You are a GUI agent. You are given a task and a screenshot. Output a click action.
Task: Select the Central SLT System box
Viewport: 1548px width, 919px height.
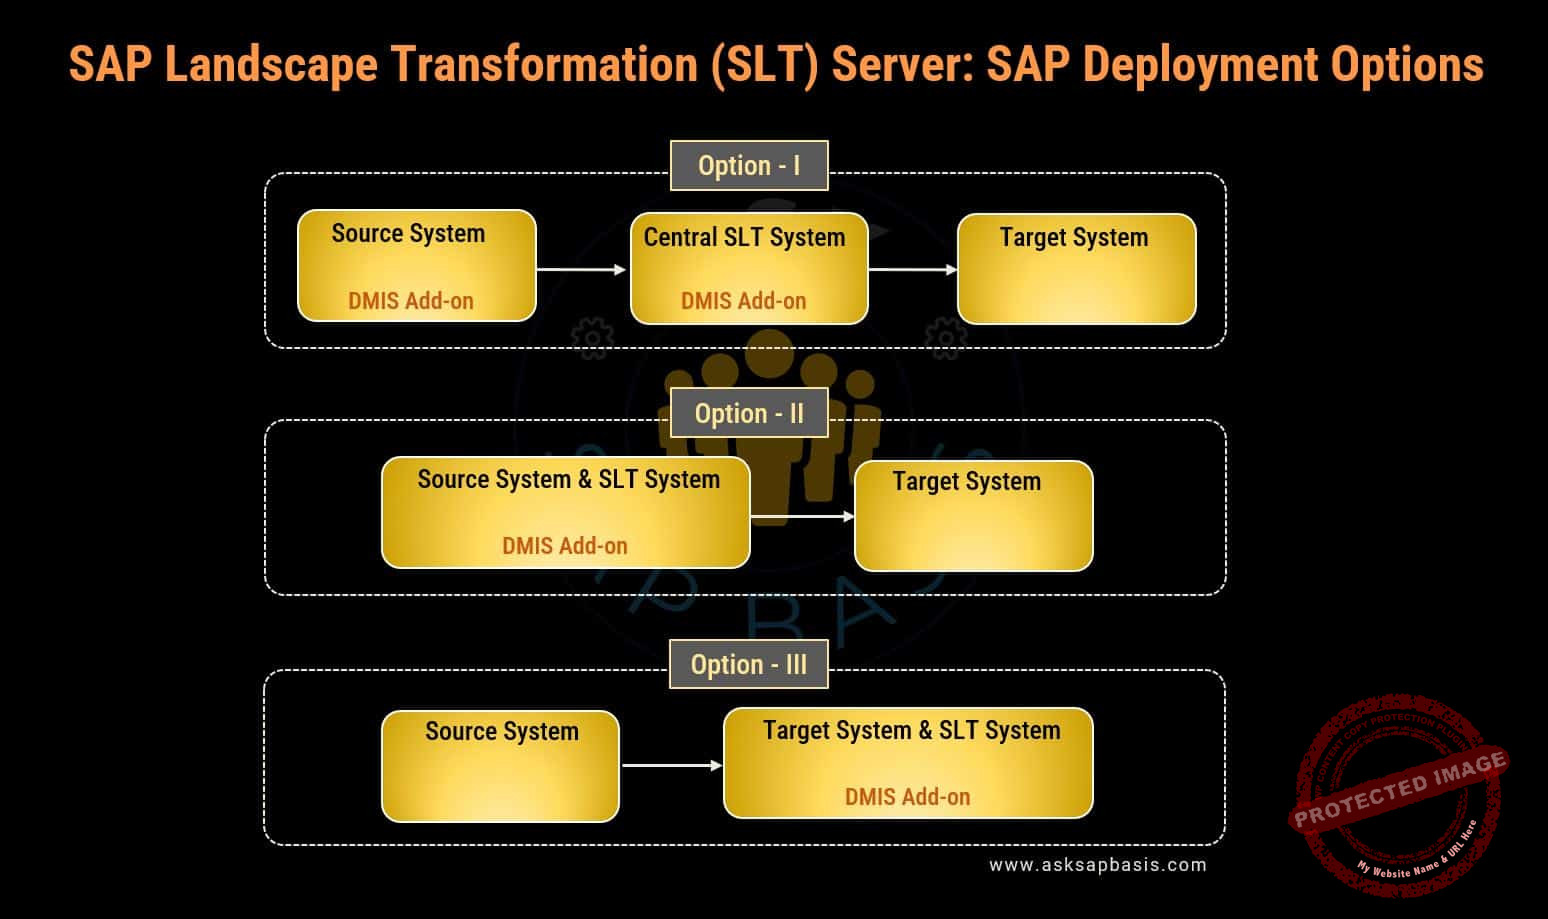coord(749,268)
